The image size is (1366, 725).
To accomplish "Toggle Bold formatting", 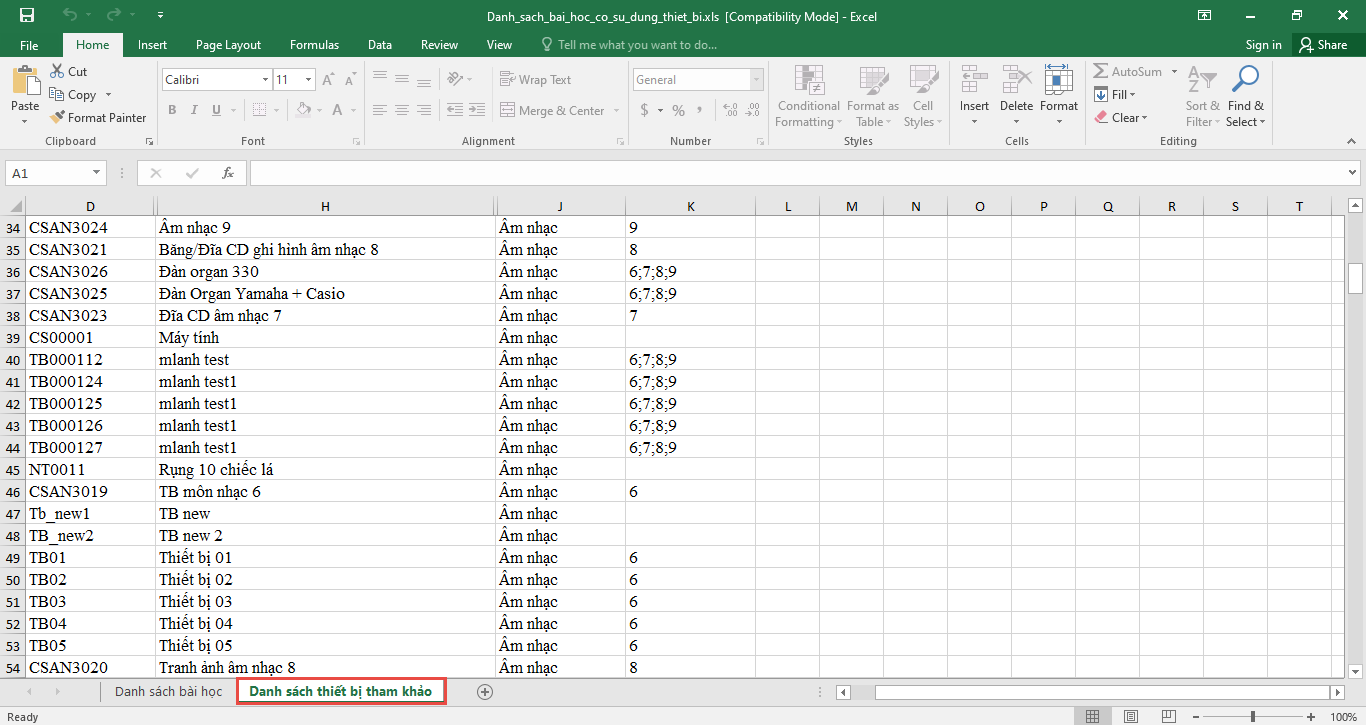I will pyautogui.click(x=172, y=111).
